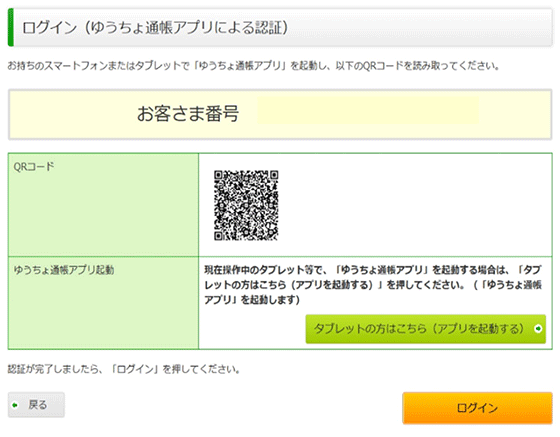Click the arrow icon on the green tablet button
This screenshot has width=560, height=437.
point(538,328)
